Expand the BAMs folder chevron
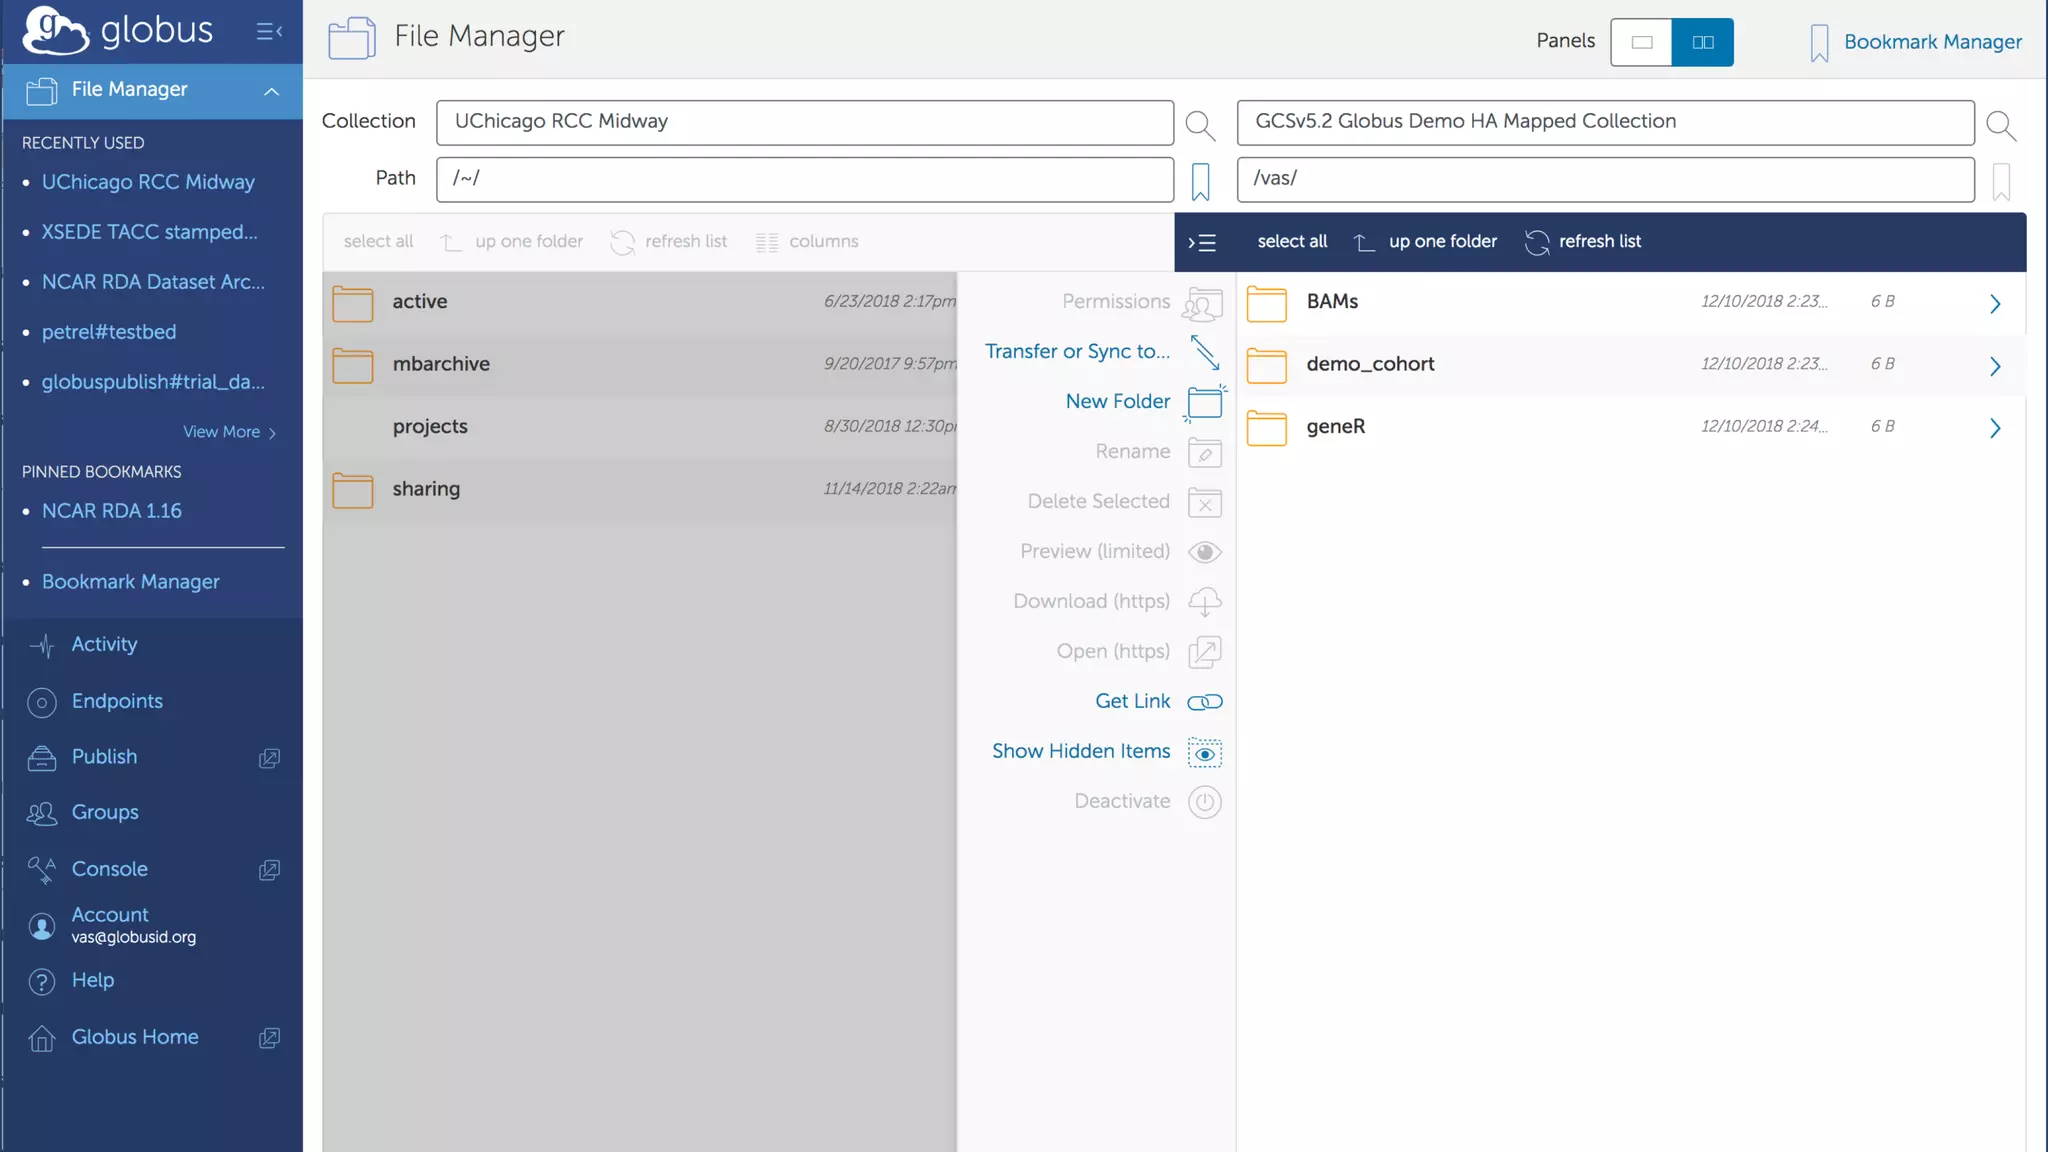 coord(1994,303)
